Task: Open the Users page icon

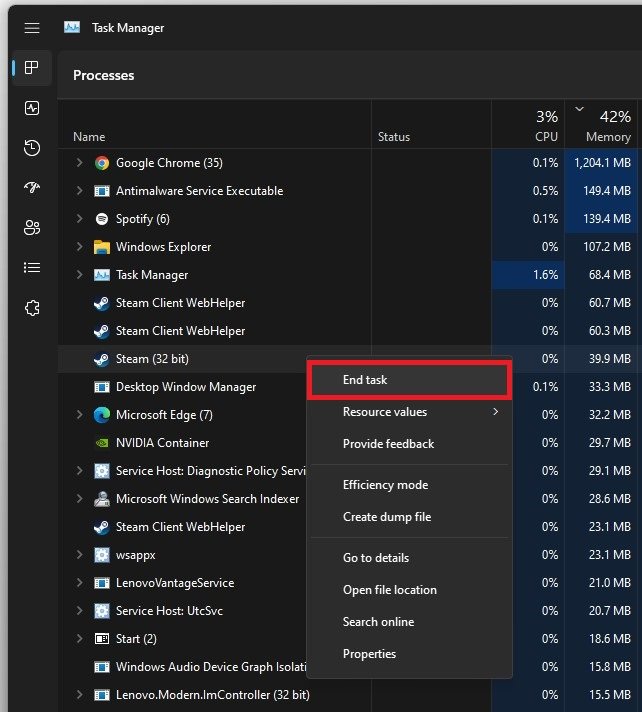Action: point(32,228)
